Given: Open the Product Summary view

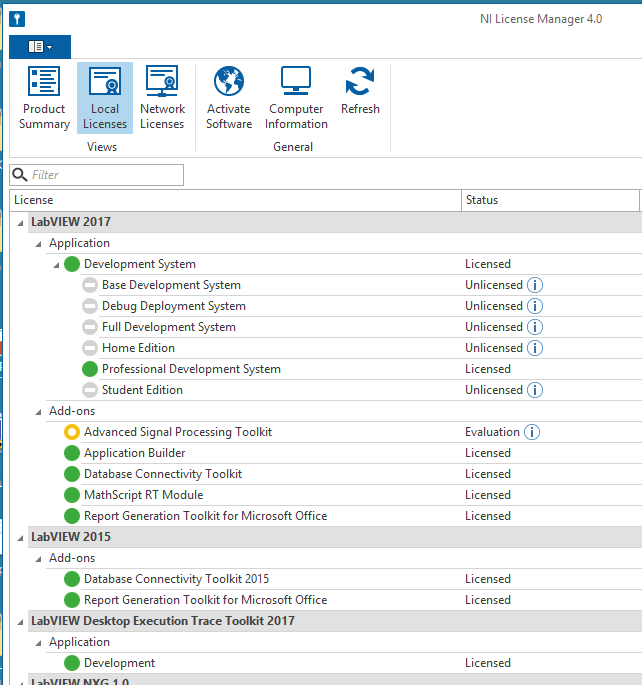Looking at the screenshot, I should pos(44,98).
